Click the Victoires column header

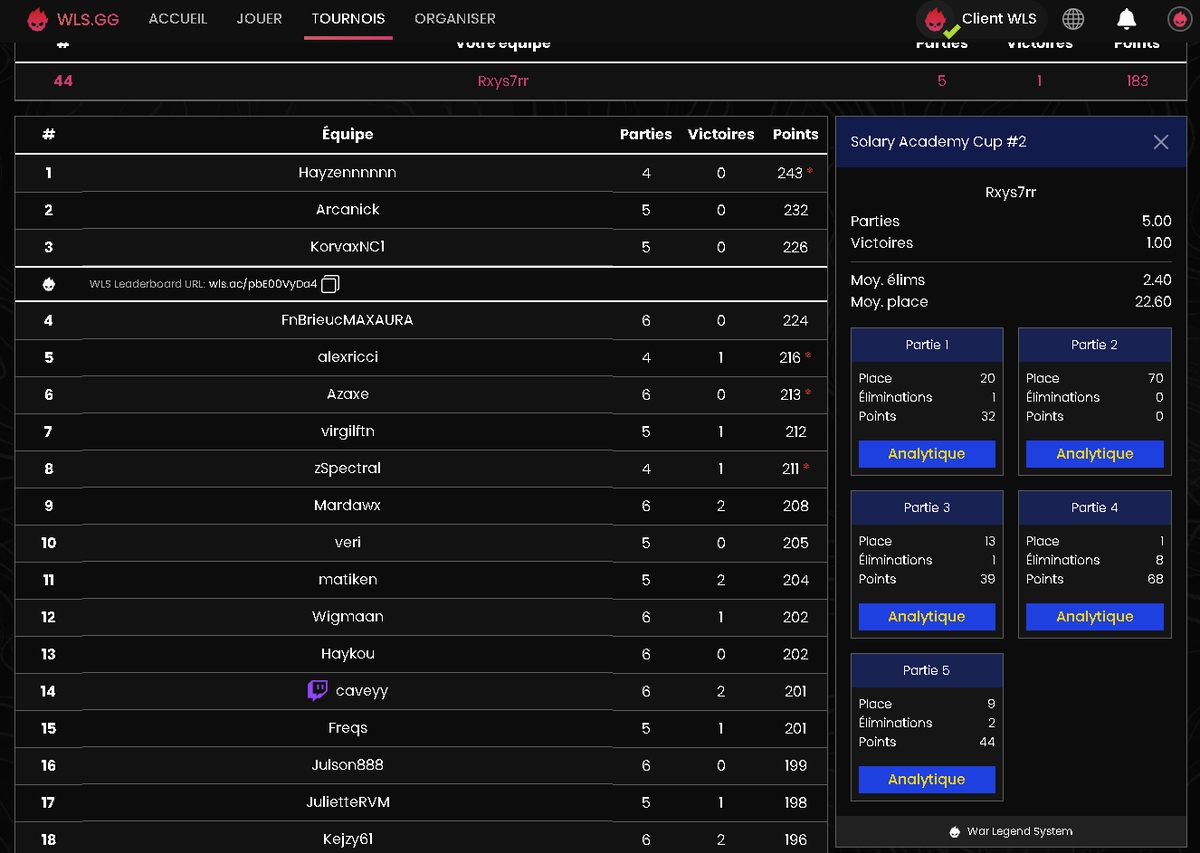pyautogui.click(x=721, y=134)
